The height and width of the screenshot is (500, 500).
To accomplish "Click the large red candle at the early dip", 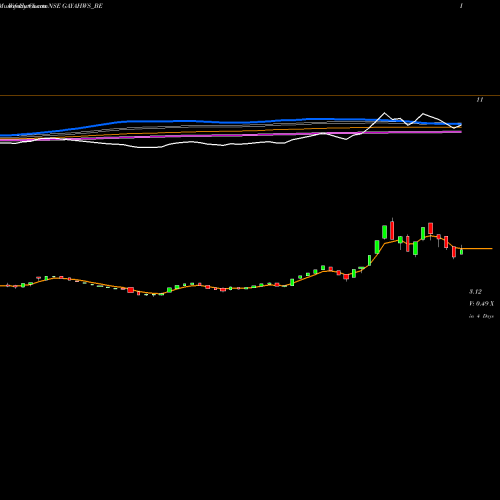I will pos(130,290).
